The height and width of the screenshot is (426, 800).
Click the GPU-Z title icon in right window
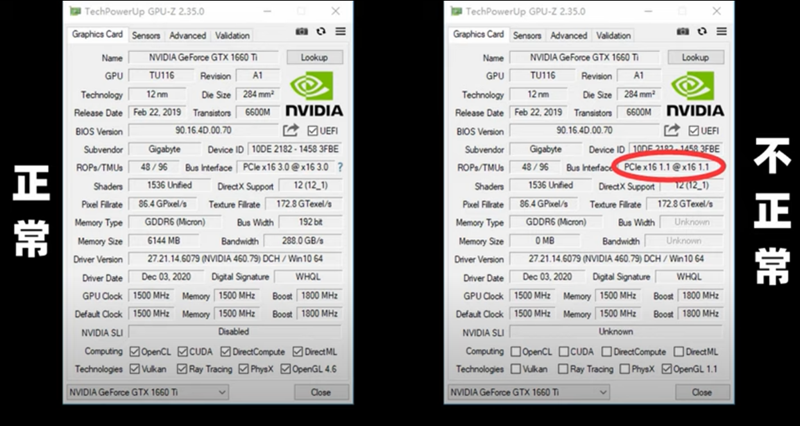(456, 11)
